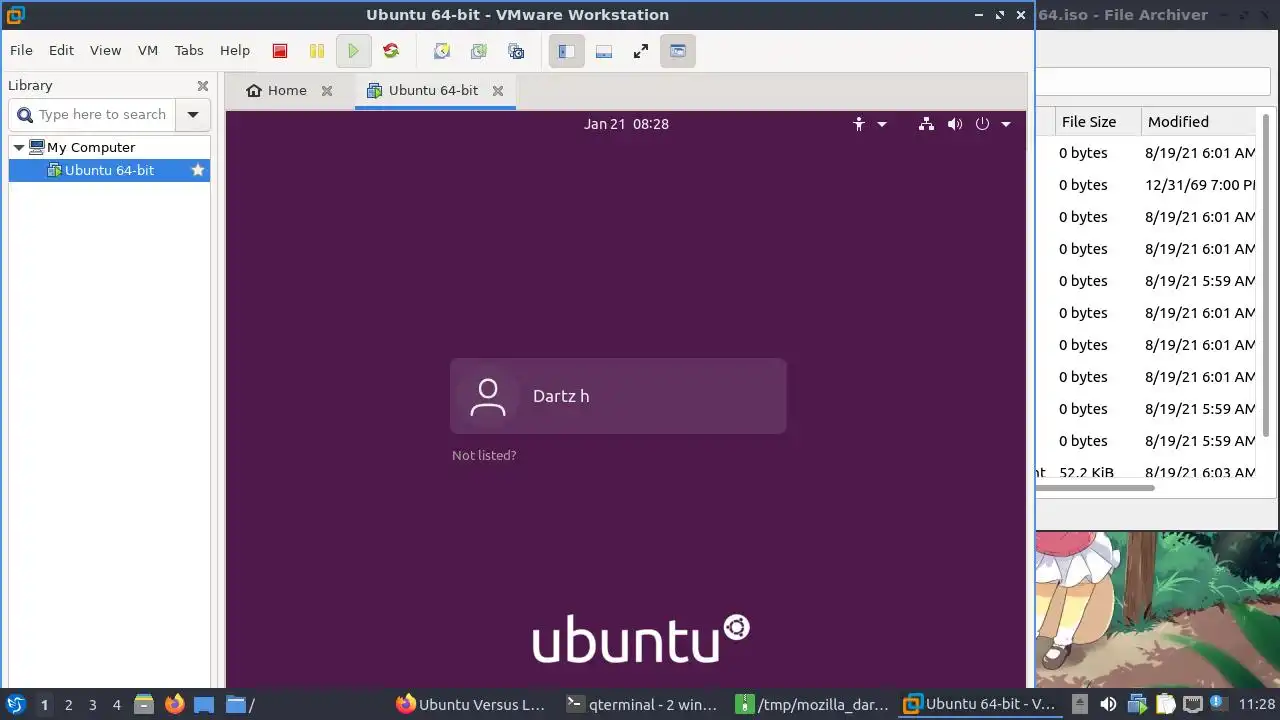Click the clipboard tray icon
Viewport: 1280px width, 720px height.
point(1165,705)
